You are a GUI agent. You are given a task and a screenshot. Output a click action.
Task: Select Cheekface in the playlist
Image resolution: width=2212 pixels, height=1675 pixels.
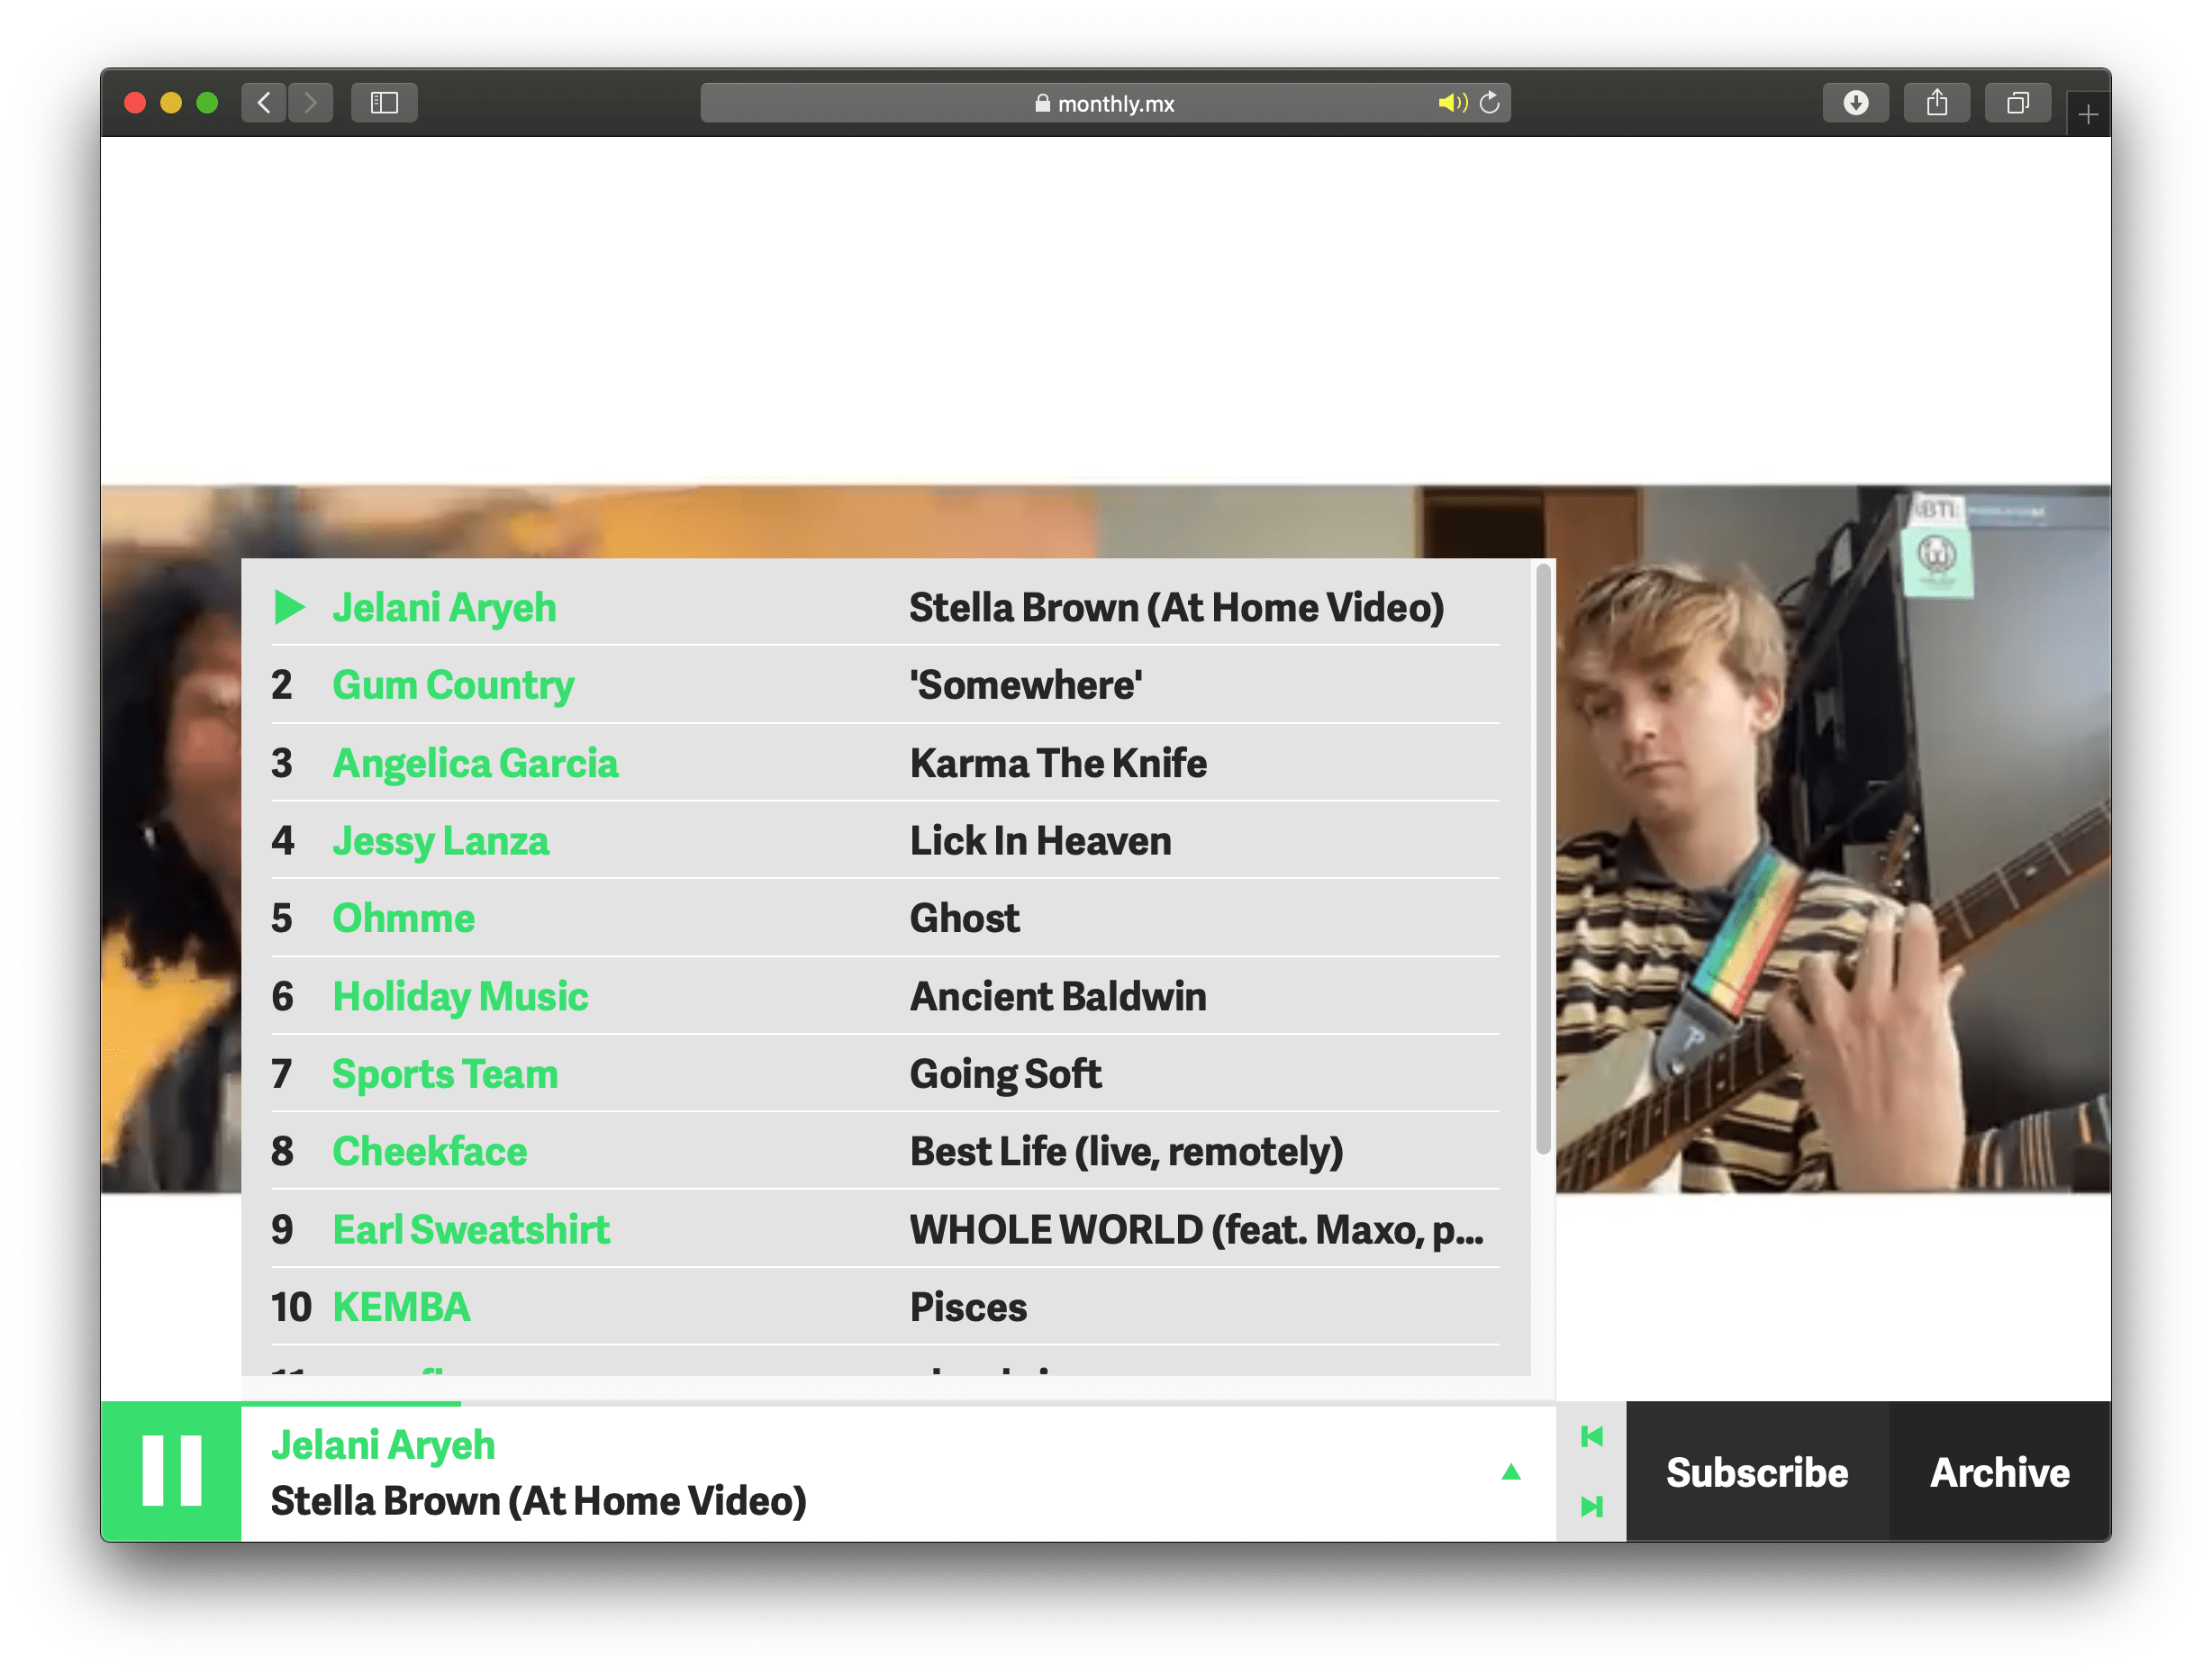click(429, 1151)
